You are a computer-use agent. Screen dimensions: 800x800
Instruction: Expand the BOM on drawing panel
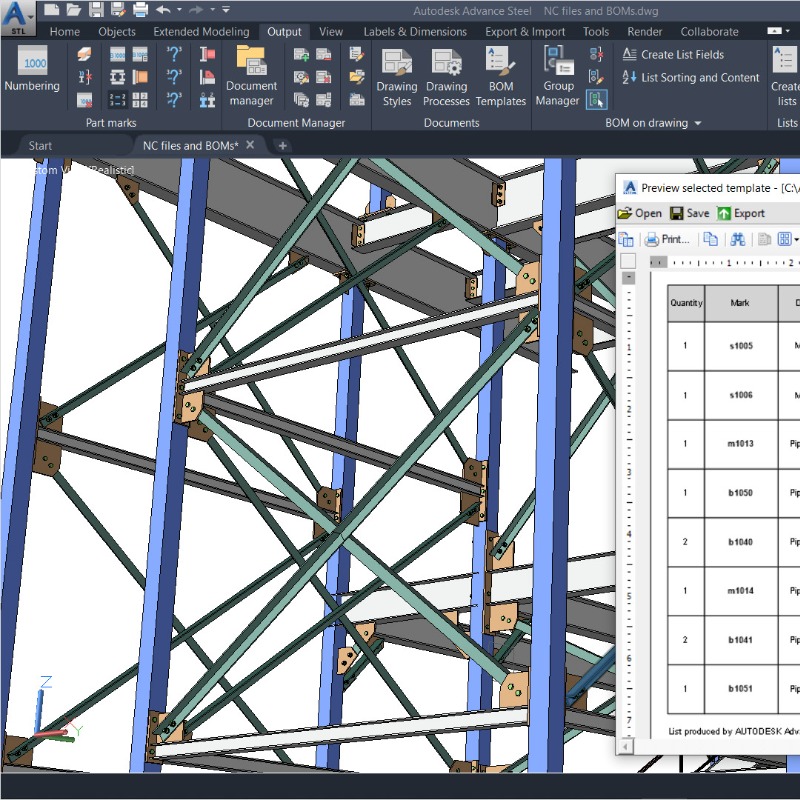697,123
